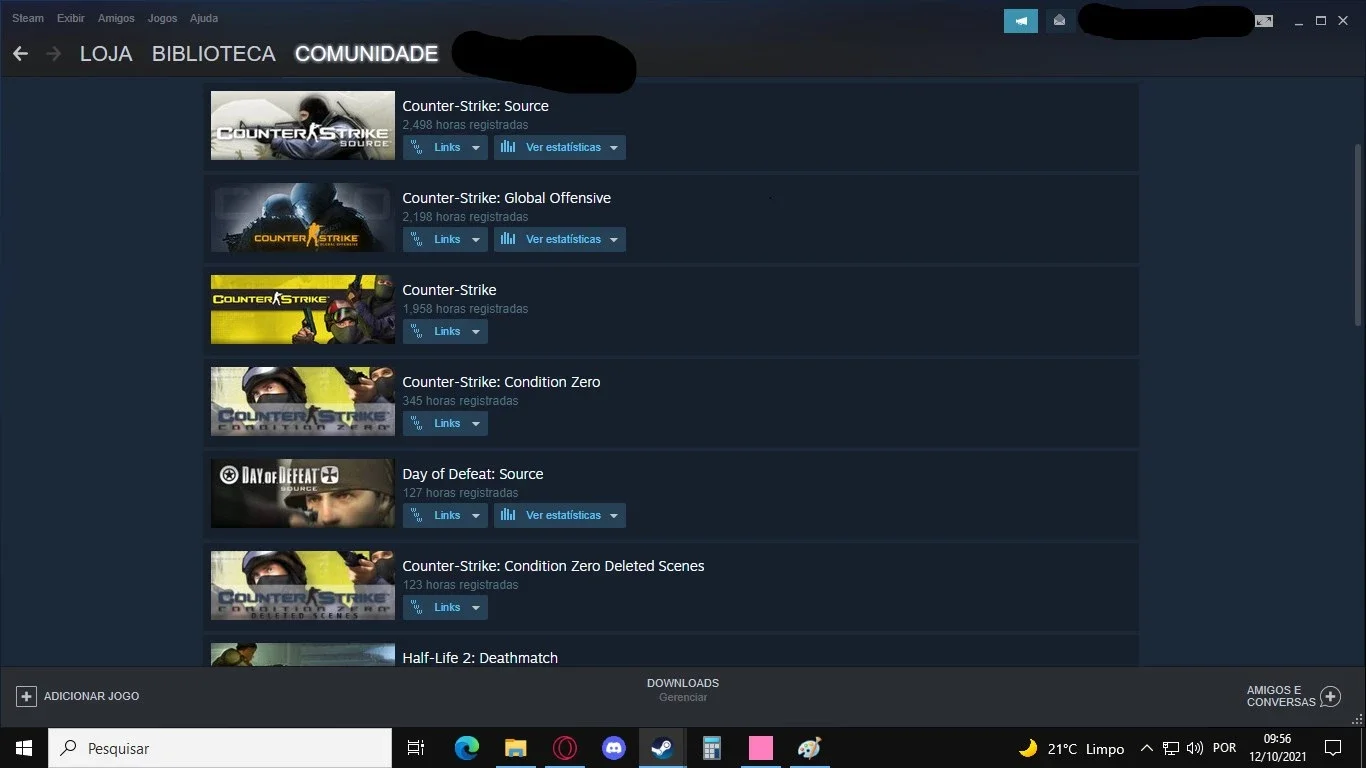Image resolution: width=1366 pixels, height=768 pixels.
Task: Click the vertical scrollbar thumb
Action: click(x=1357, y=234)
